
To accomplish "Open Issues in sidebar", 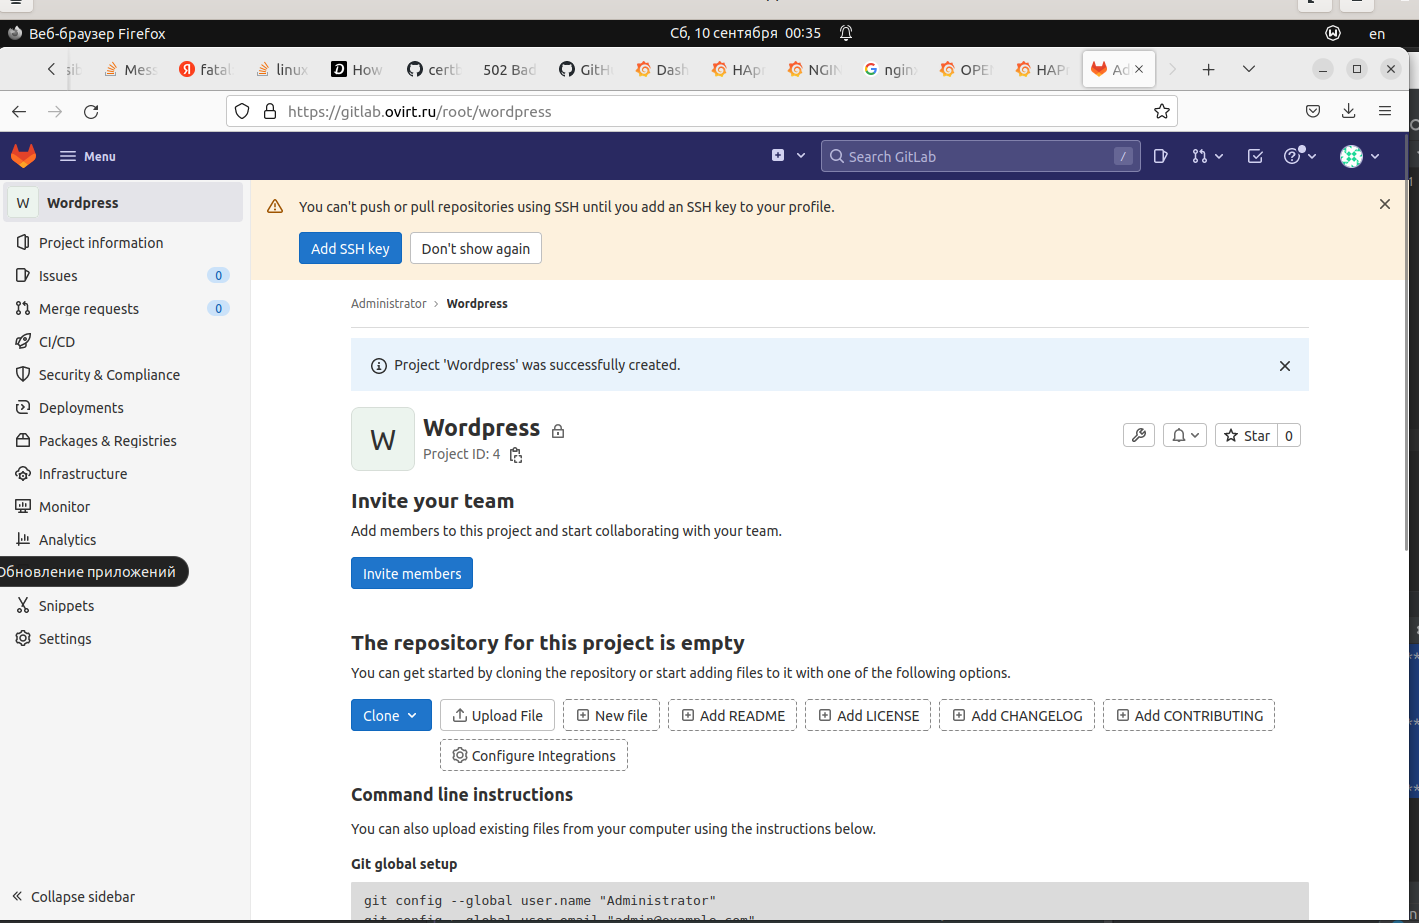I will tap(122, 275).
